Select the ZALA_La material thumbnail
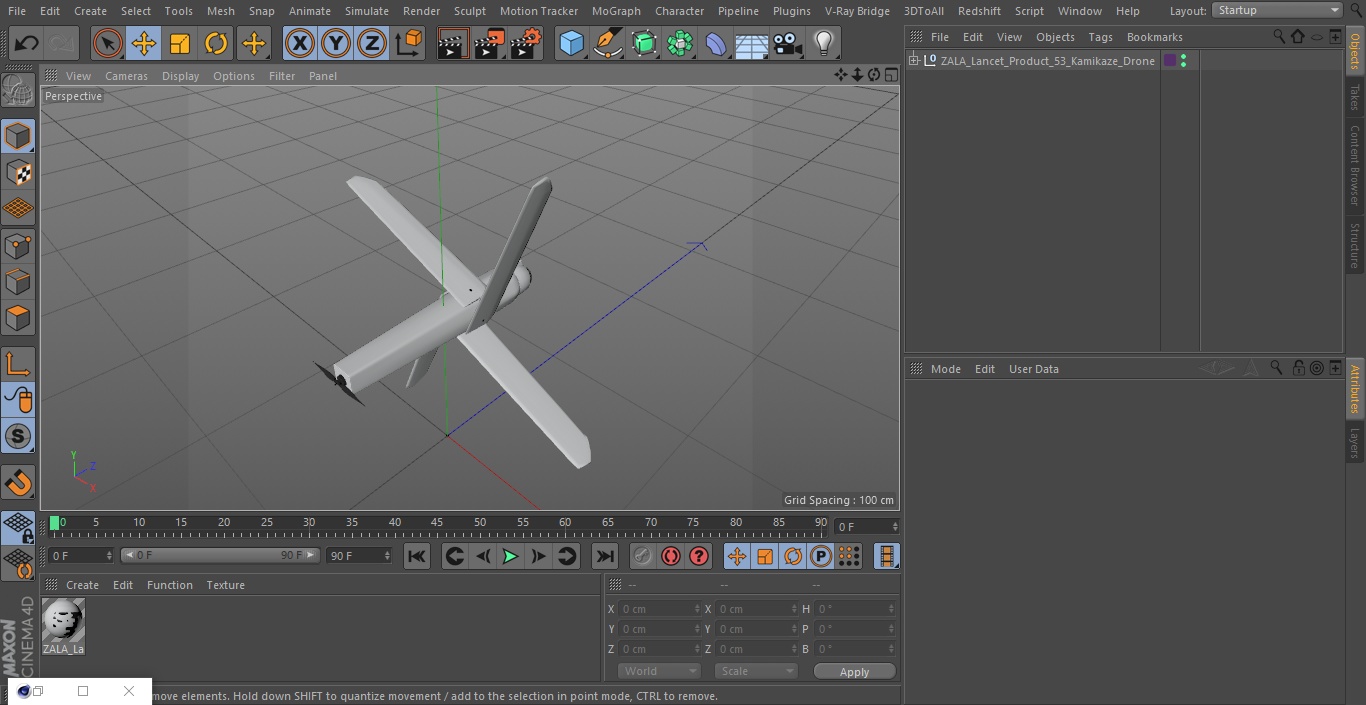This screenshot has height=705, width=1366. (63, 622)
